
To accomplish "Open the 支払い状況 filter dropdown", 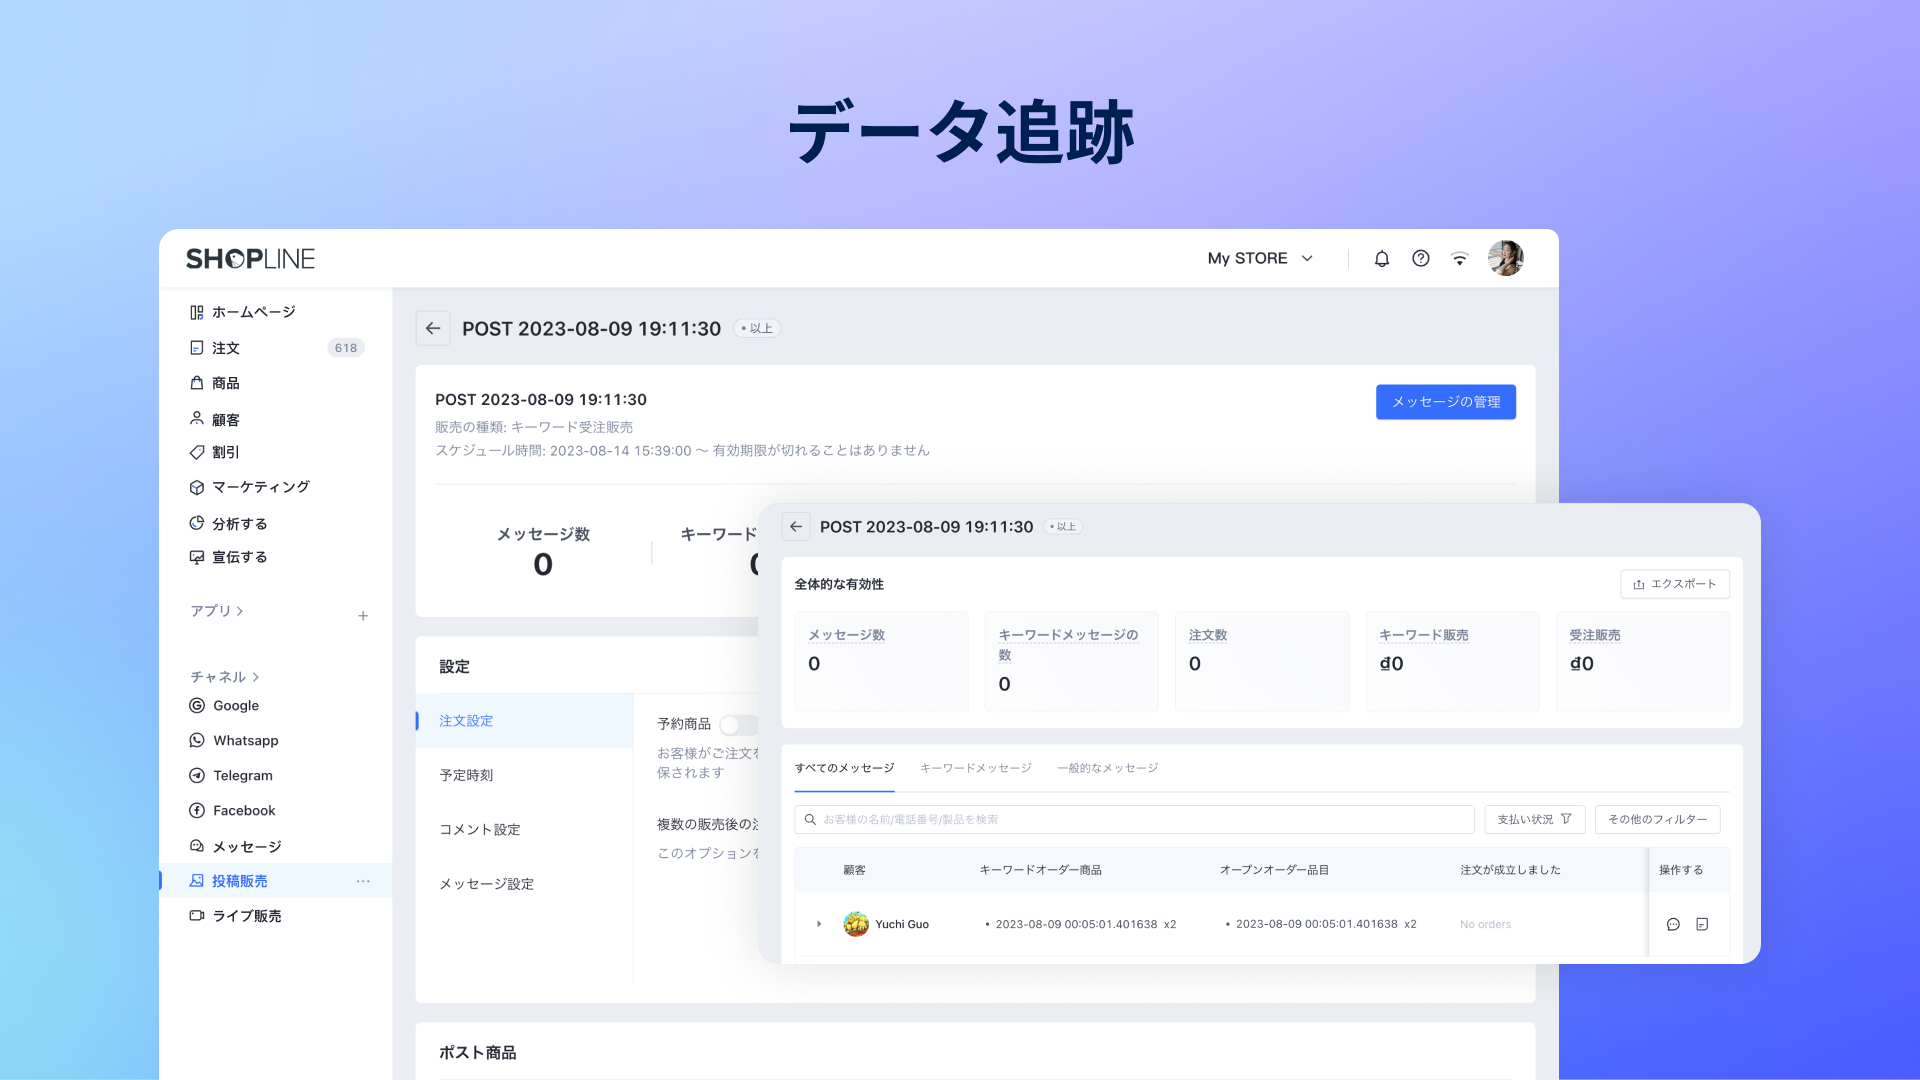I will (x=1534, y=819).
